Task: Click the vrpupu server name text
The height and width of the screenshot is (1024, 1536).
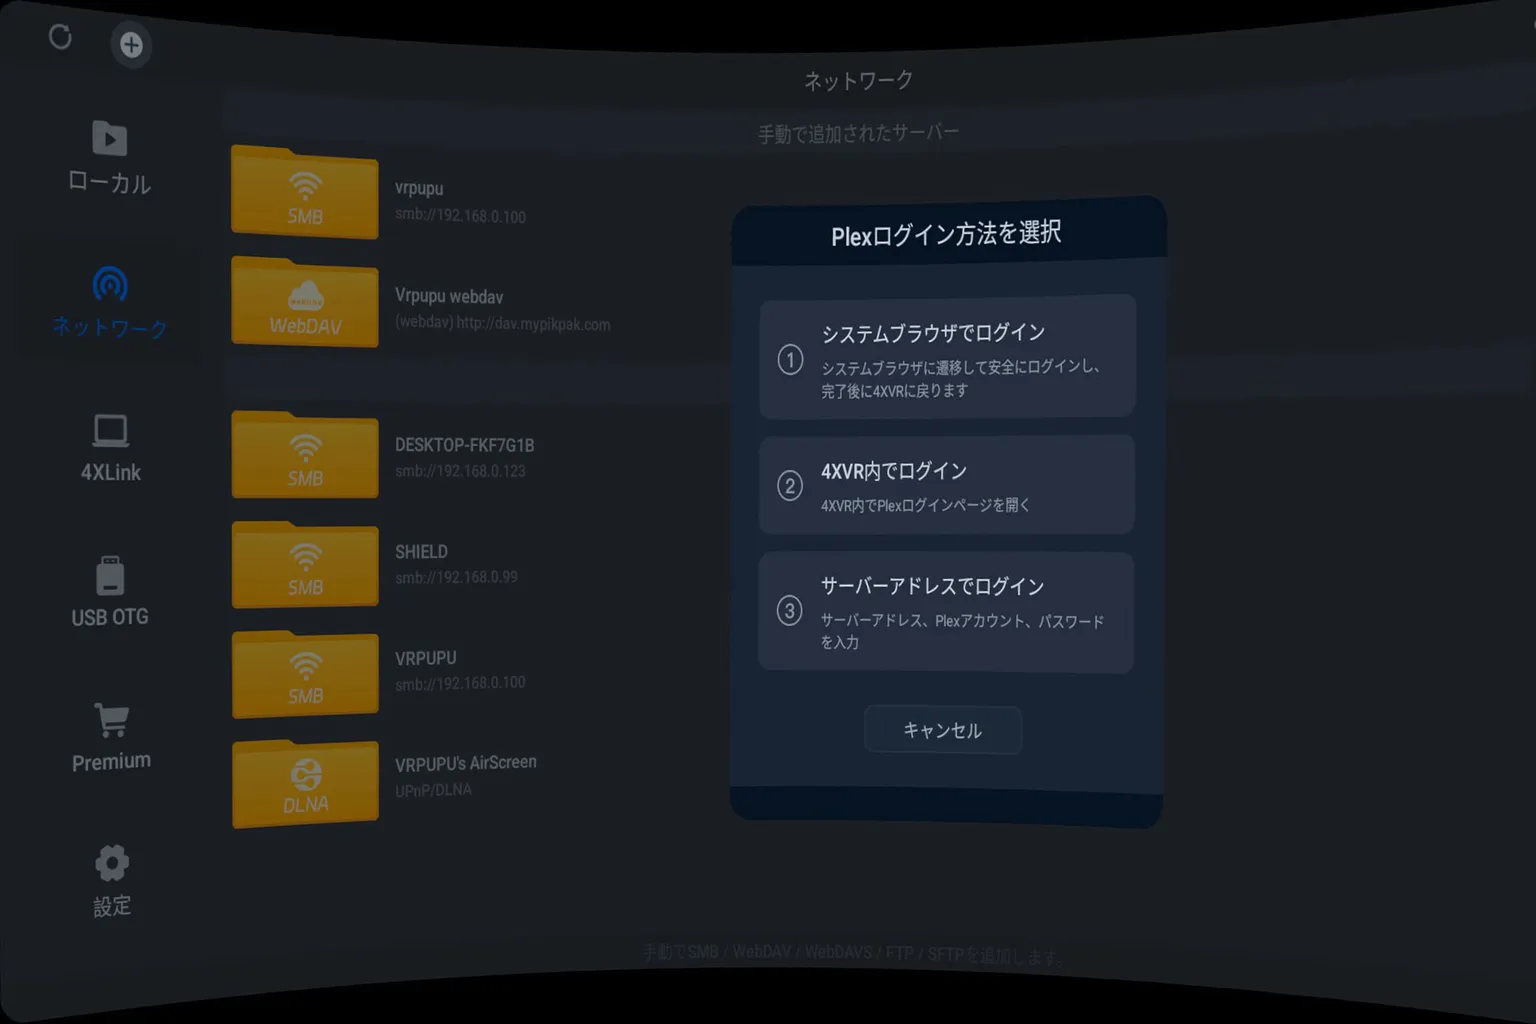Action: pyautogui.click(x=418, y=188)
